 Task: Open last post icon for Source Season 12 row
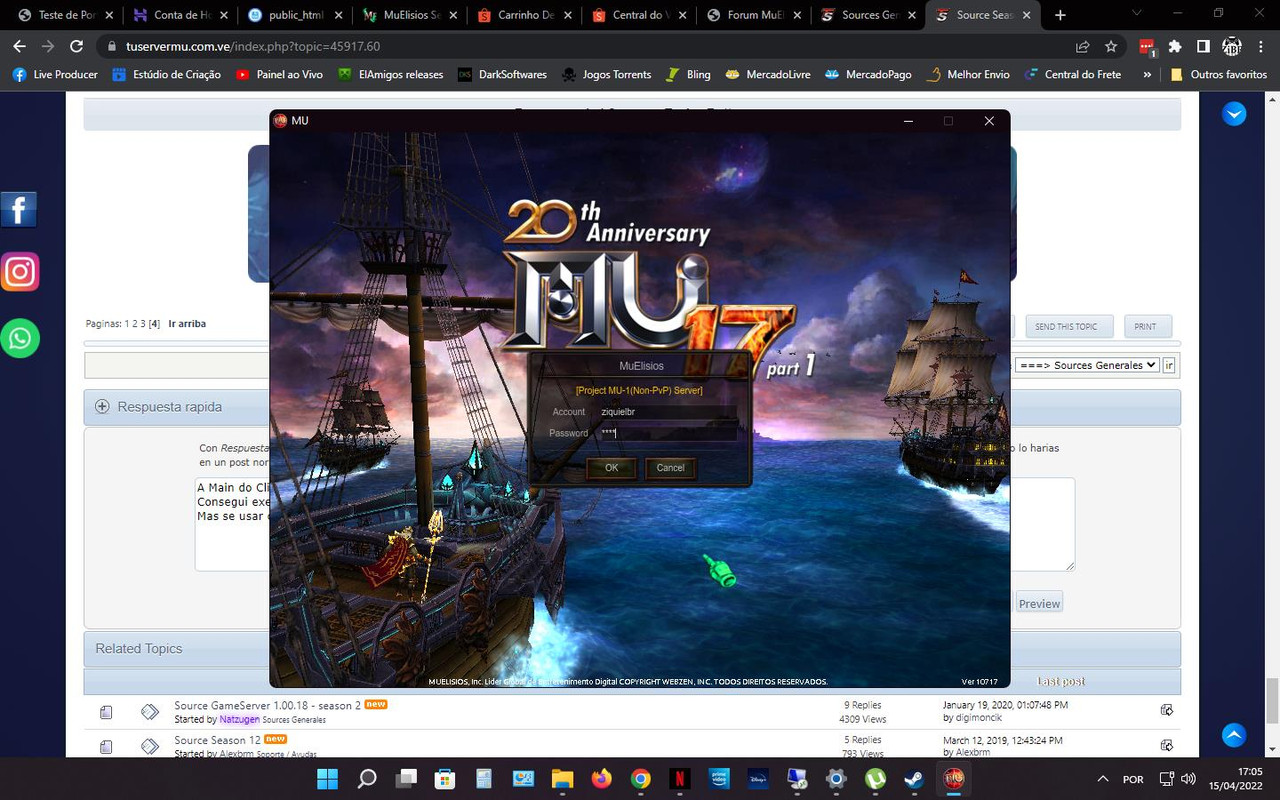(1166, 746)
